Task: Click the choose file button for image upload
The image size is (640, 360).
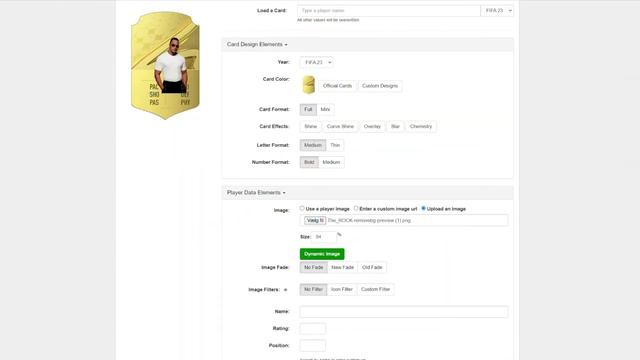Action: tap(315, 220)
